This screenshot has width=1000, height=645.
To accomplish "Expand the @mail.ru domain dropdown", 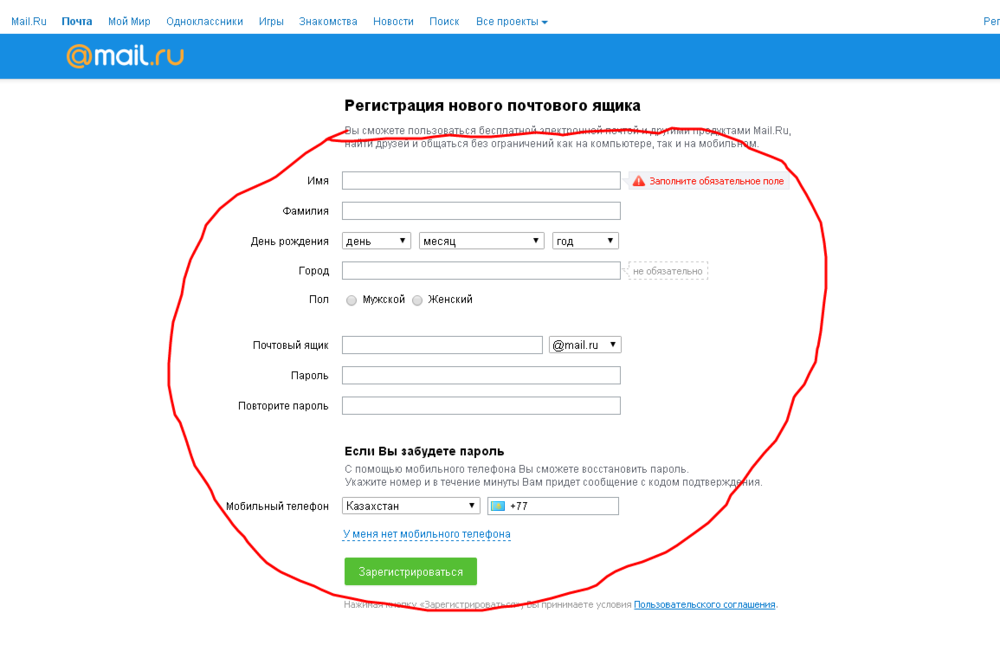I will coord(585,345).
